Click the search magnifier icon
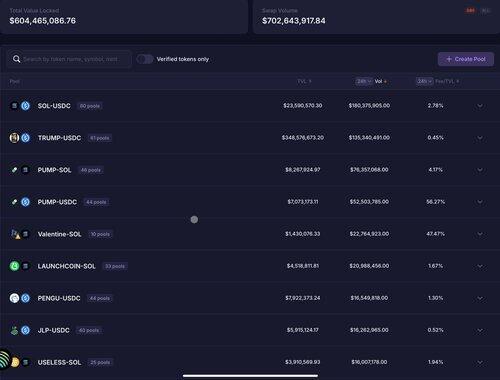The image size is (500, 380). point(16,59)
